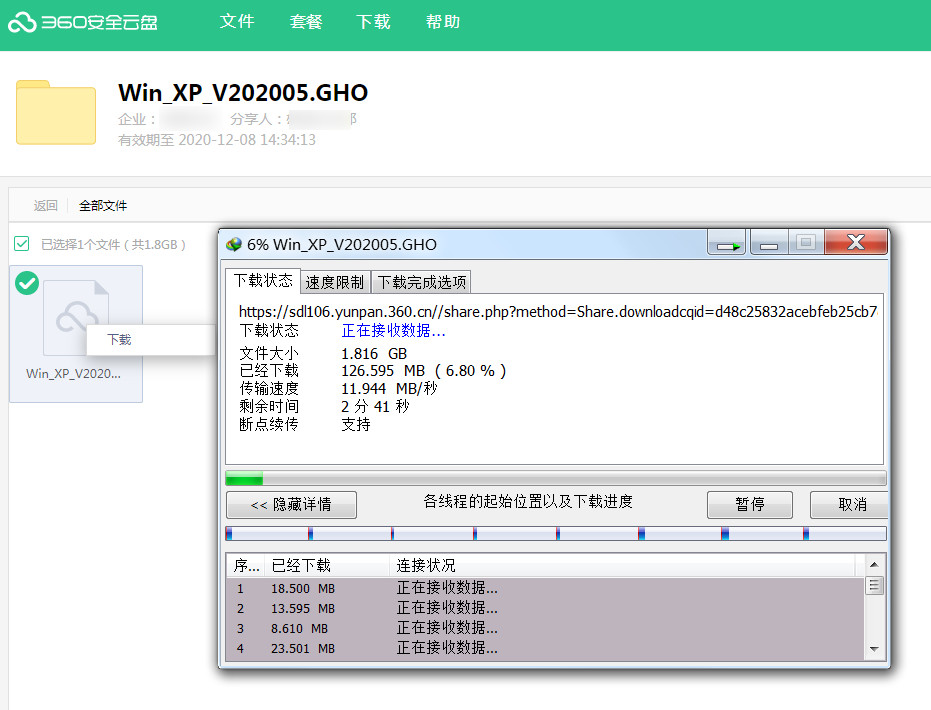
Task: Click the << 隐藏详情 button
Action: point(292,505)
